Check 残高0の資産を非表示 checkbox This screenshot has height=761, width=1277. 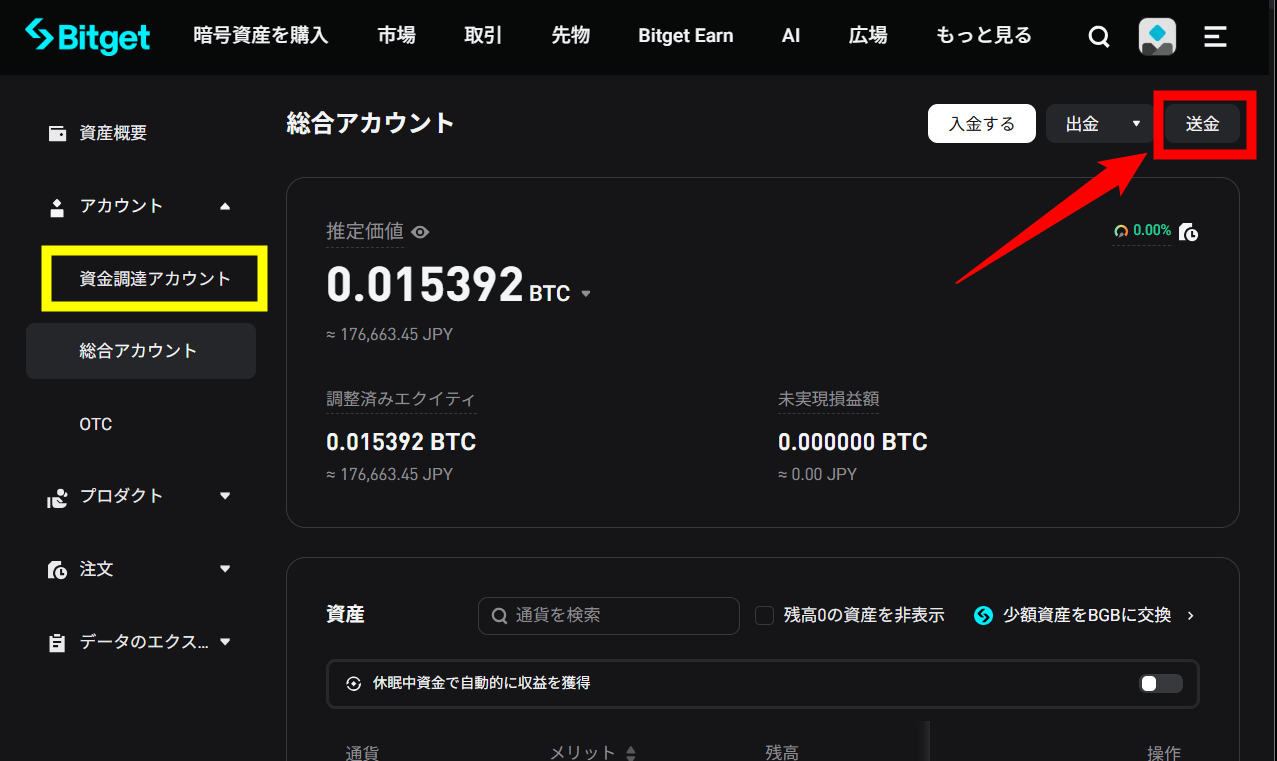point(765,615)
